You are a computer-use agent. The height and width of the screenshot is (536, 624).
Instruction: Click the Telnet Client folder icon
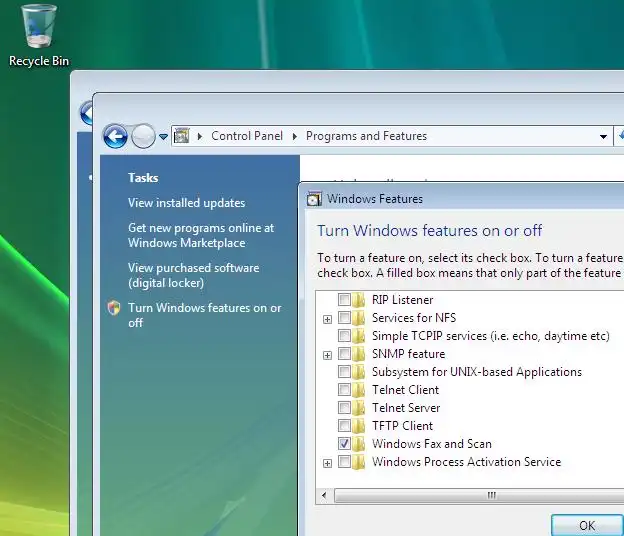359,390
